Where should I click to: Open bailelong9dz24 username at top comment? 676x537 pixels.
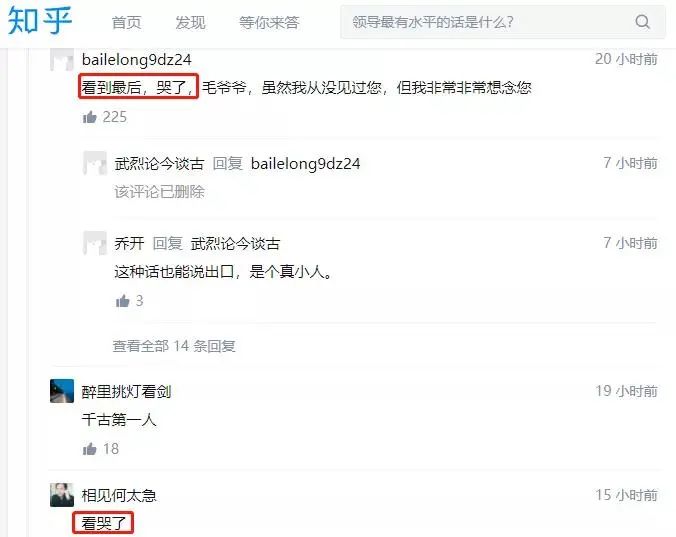click(137, 59)
